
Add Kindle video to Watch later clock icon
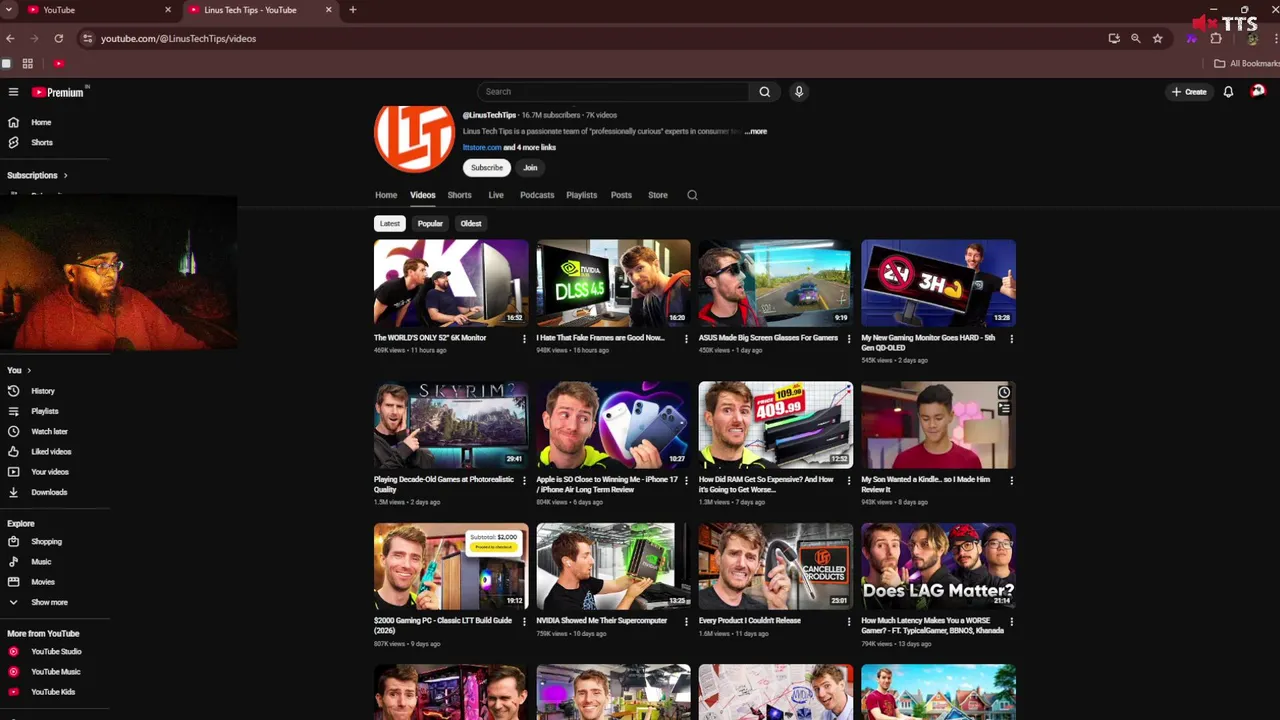pyautogui.click(x=1004, y=393)
